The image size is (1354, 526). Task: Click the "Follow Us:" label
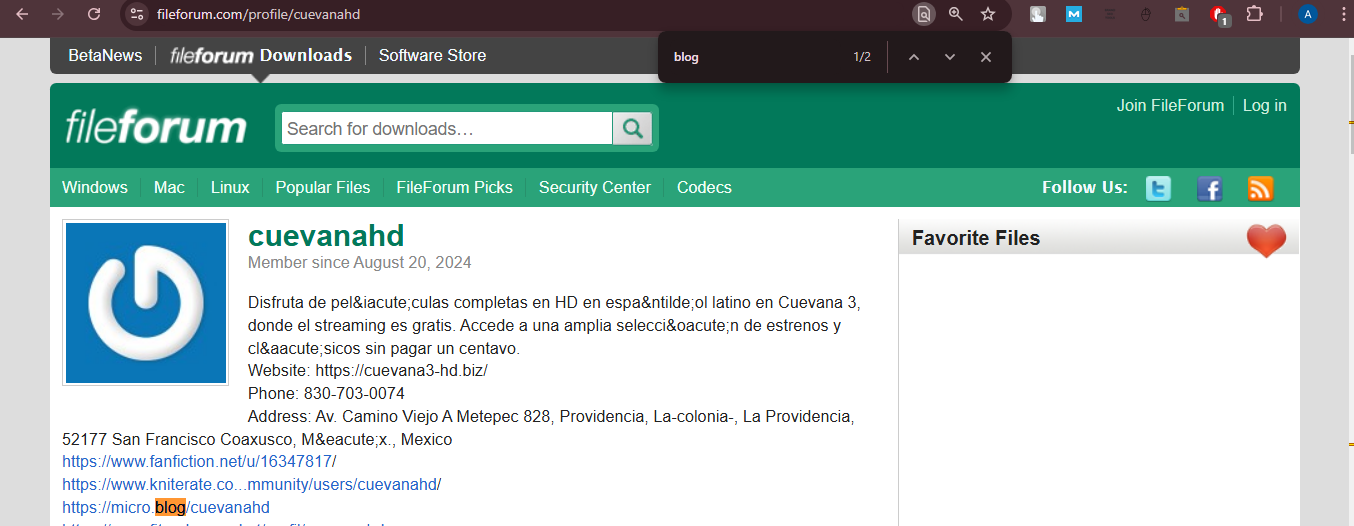(x=1085, y=187)
